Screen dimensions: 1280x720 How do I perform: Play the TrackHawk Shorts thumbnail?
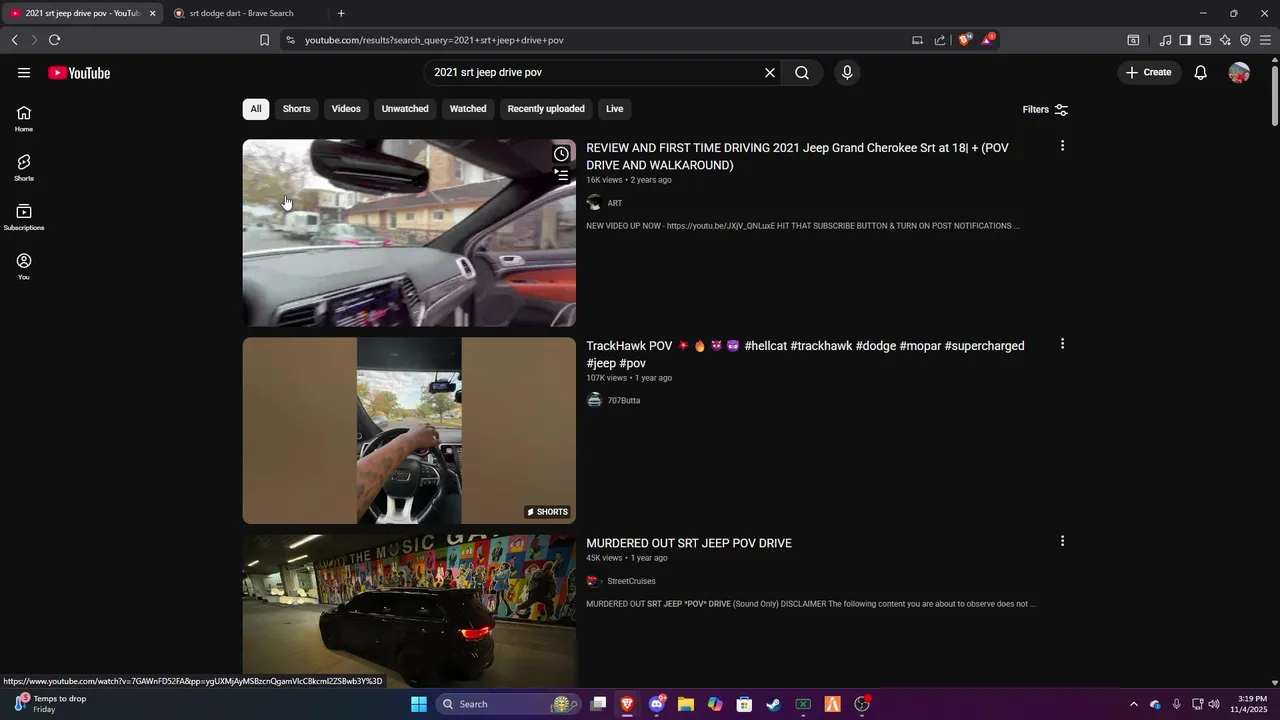pos(409,431)
